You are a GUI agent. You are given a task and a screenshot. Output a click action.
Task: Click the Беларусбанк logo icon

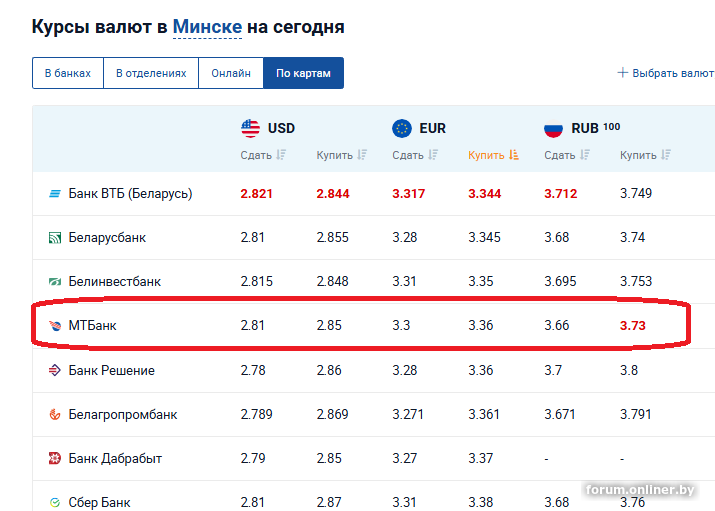[x=55, y=237]
